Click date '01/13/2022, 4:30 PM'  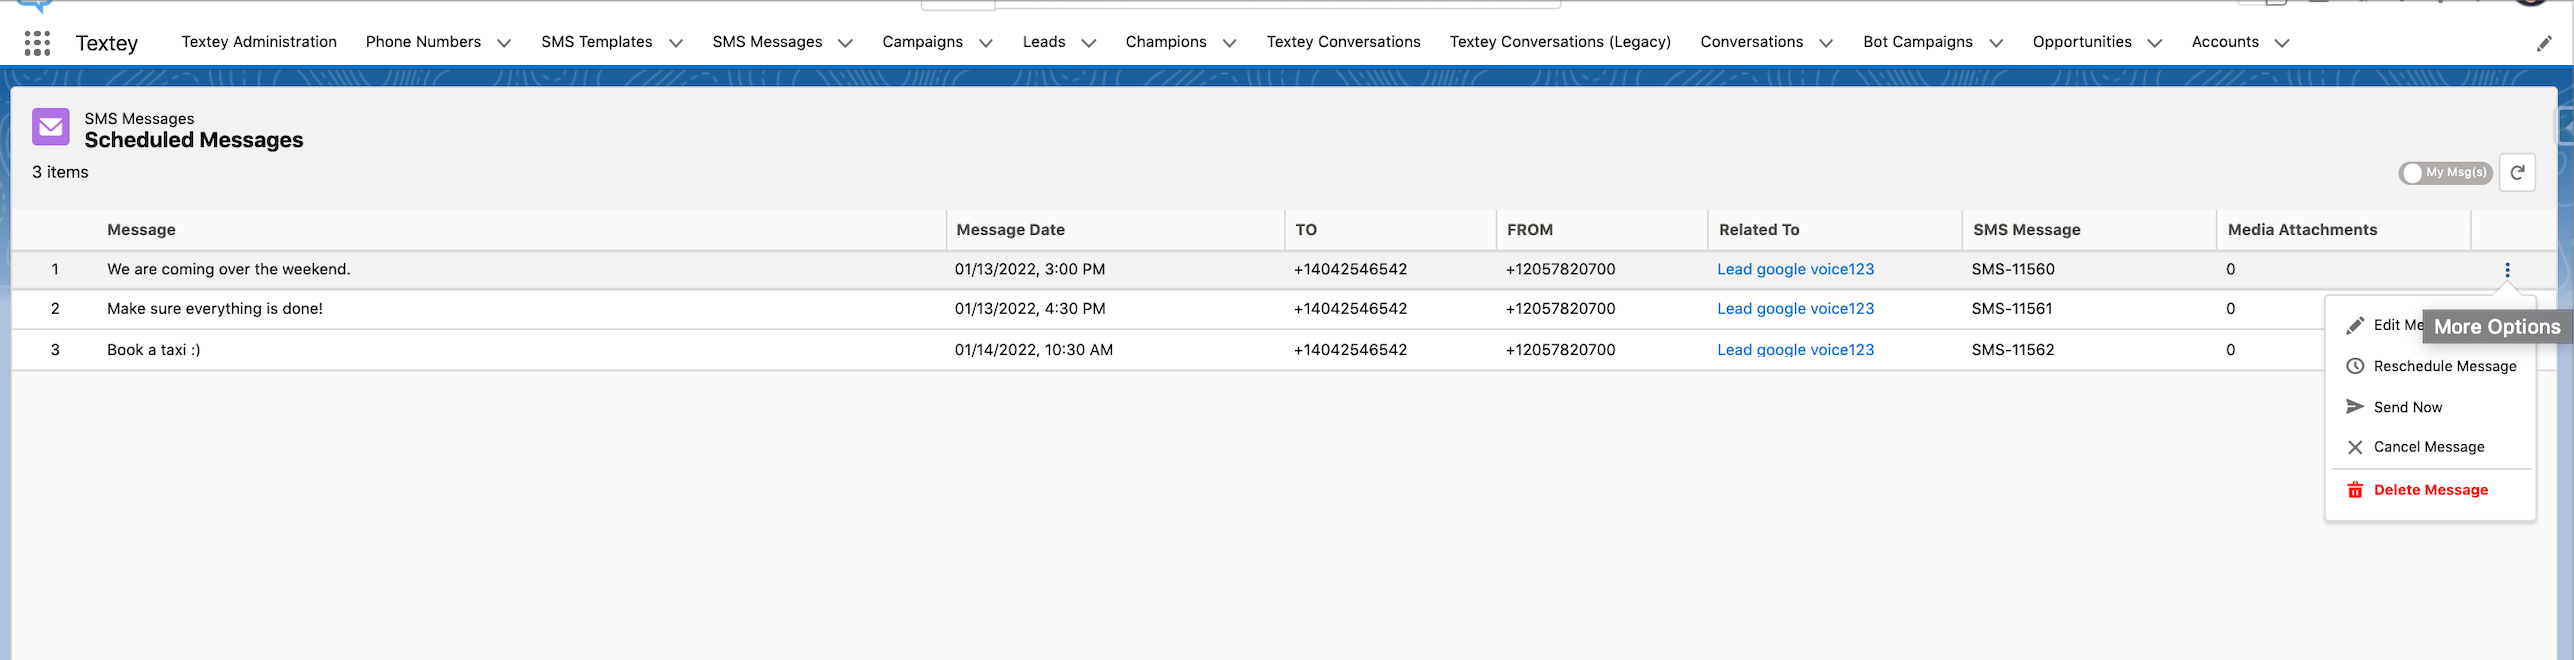[1030, 309]
